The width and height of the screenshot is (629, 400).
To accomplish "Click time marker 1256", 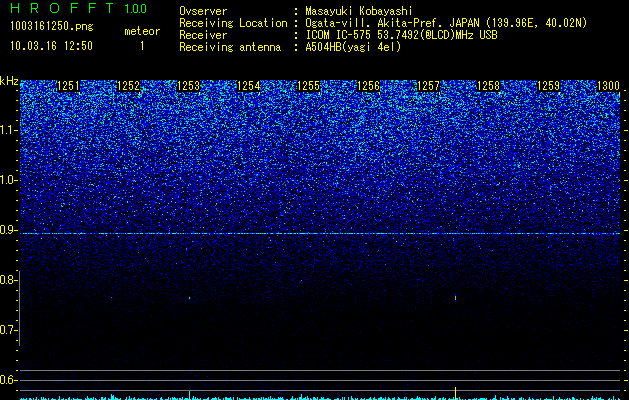I will [x=368, y=86].
